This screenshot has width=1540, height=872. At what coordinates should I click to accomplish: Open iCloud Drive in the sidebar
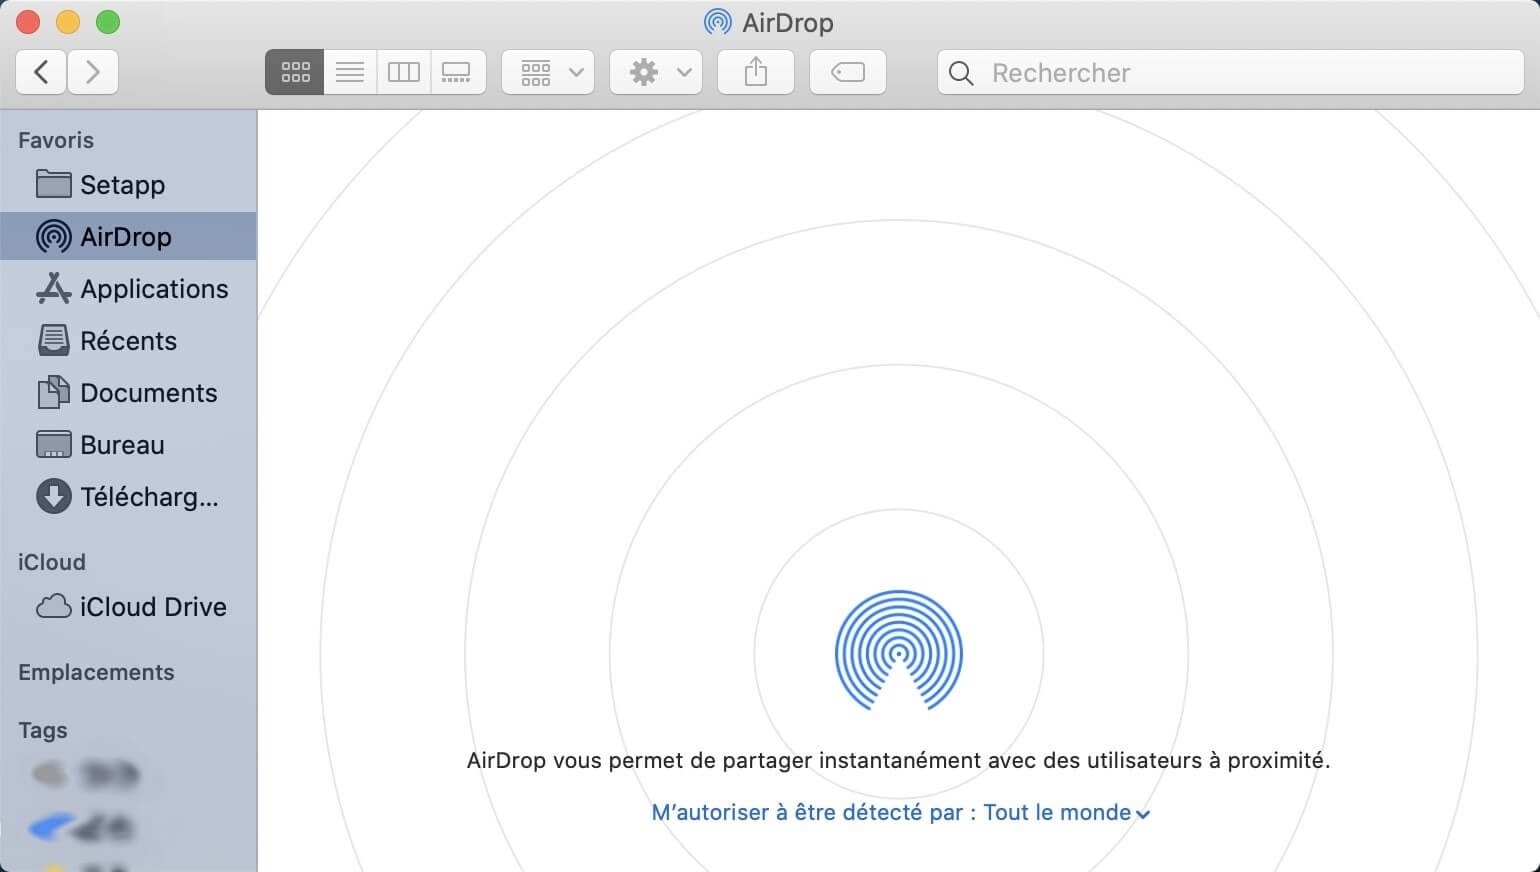point(128,607)
